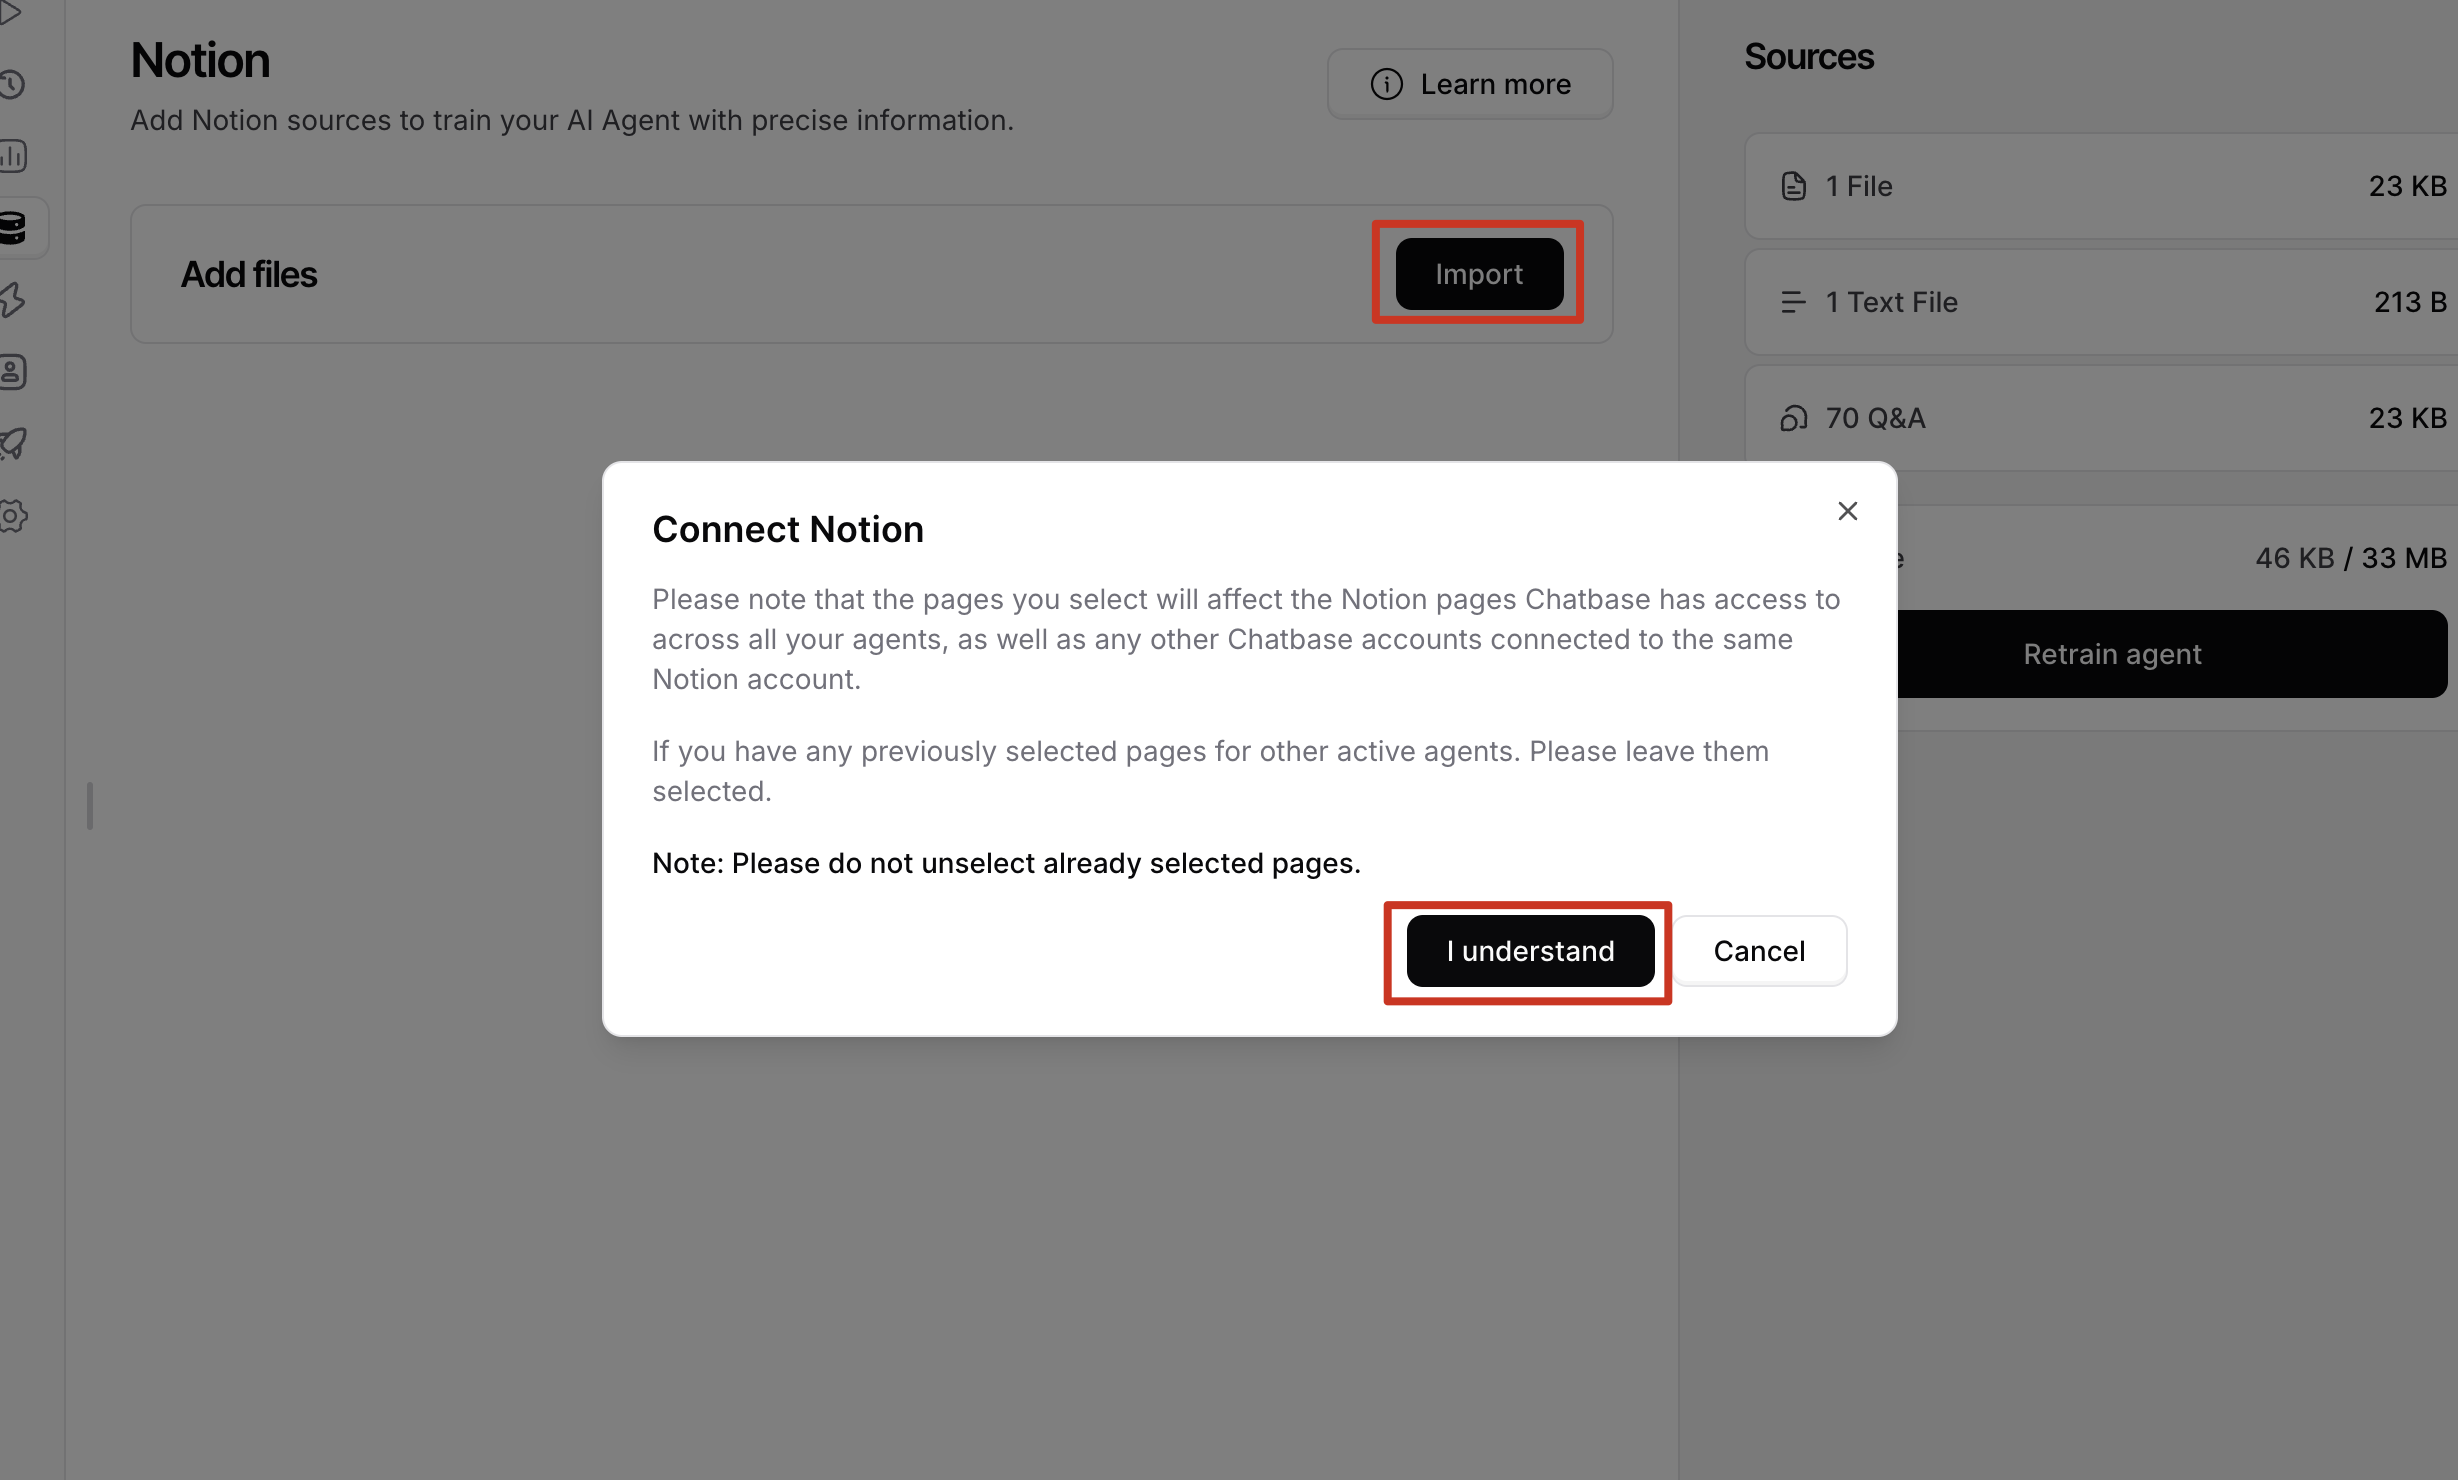Select the 70 Q&A source row

(2101, 418)
